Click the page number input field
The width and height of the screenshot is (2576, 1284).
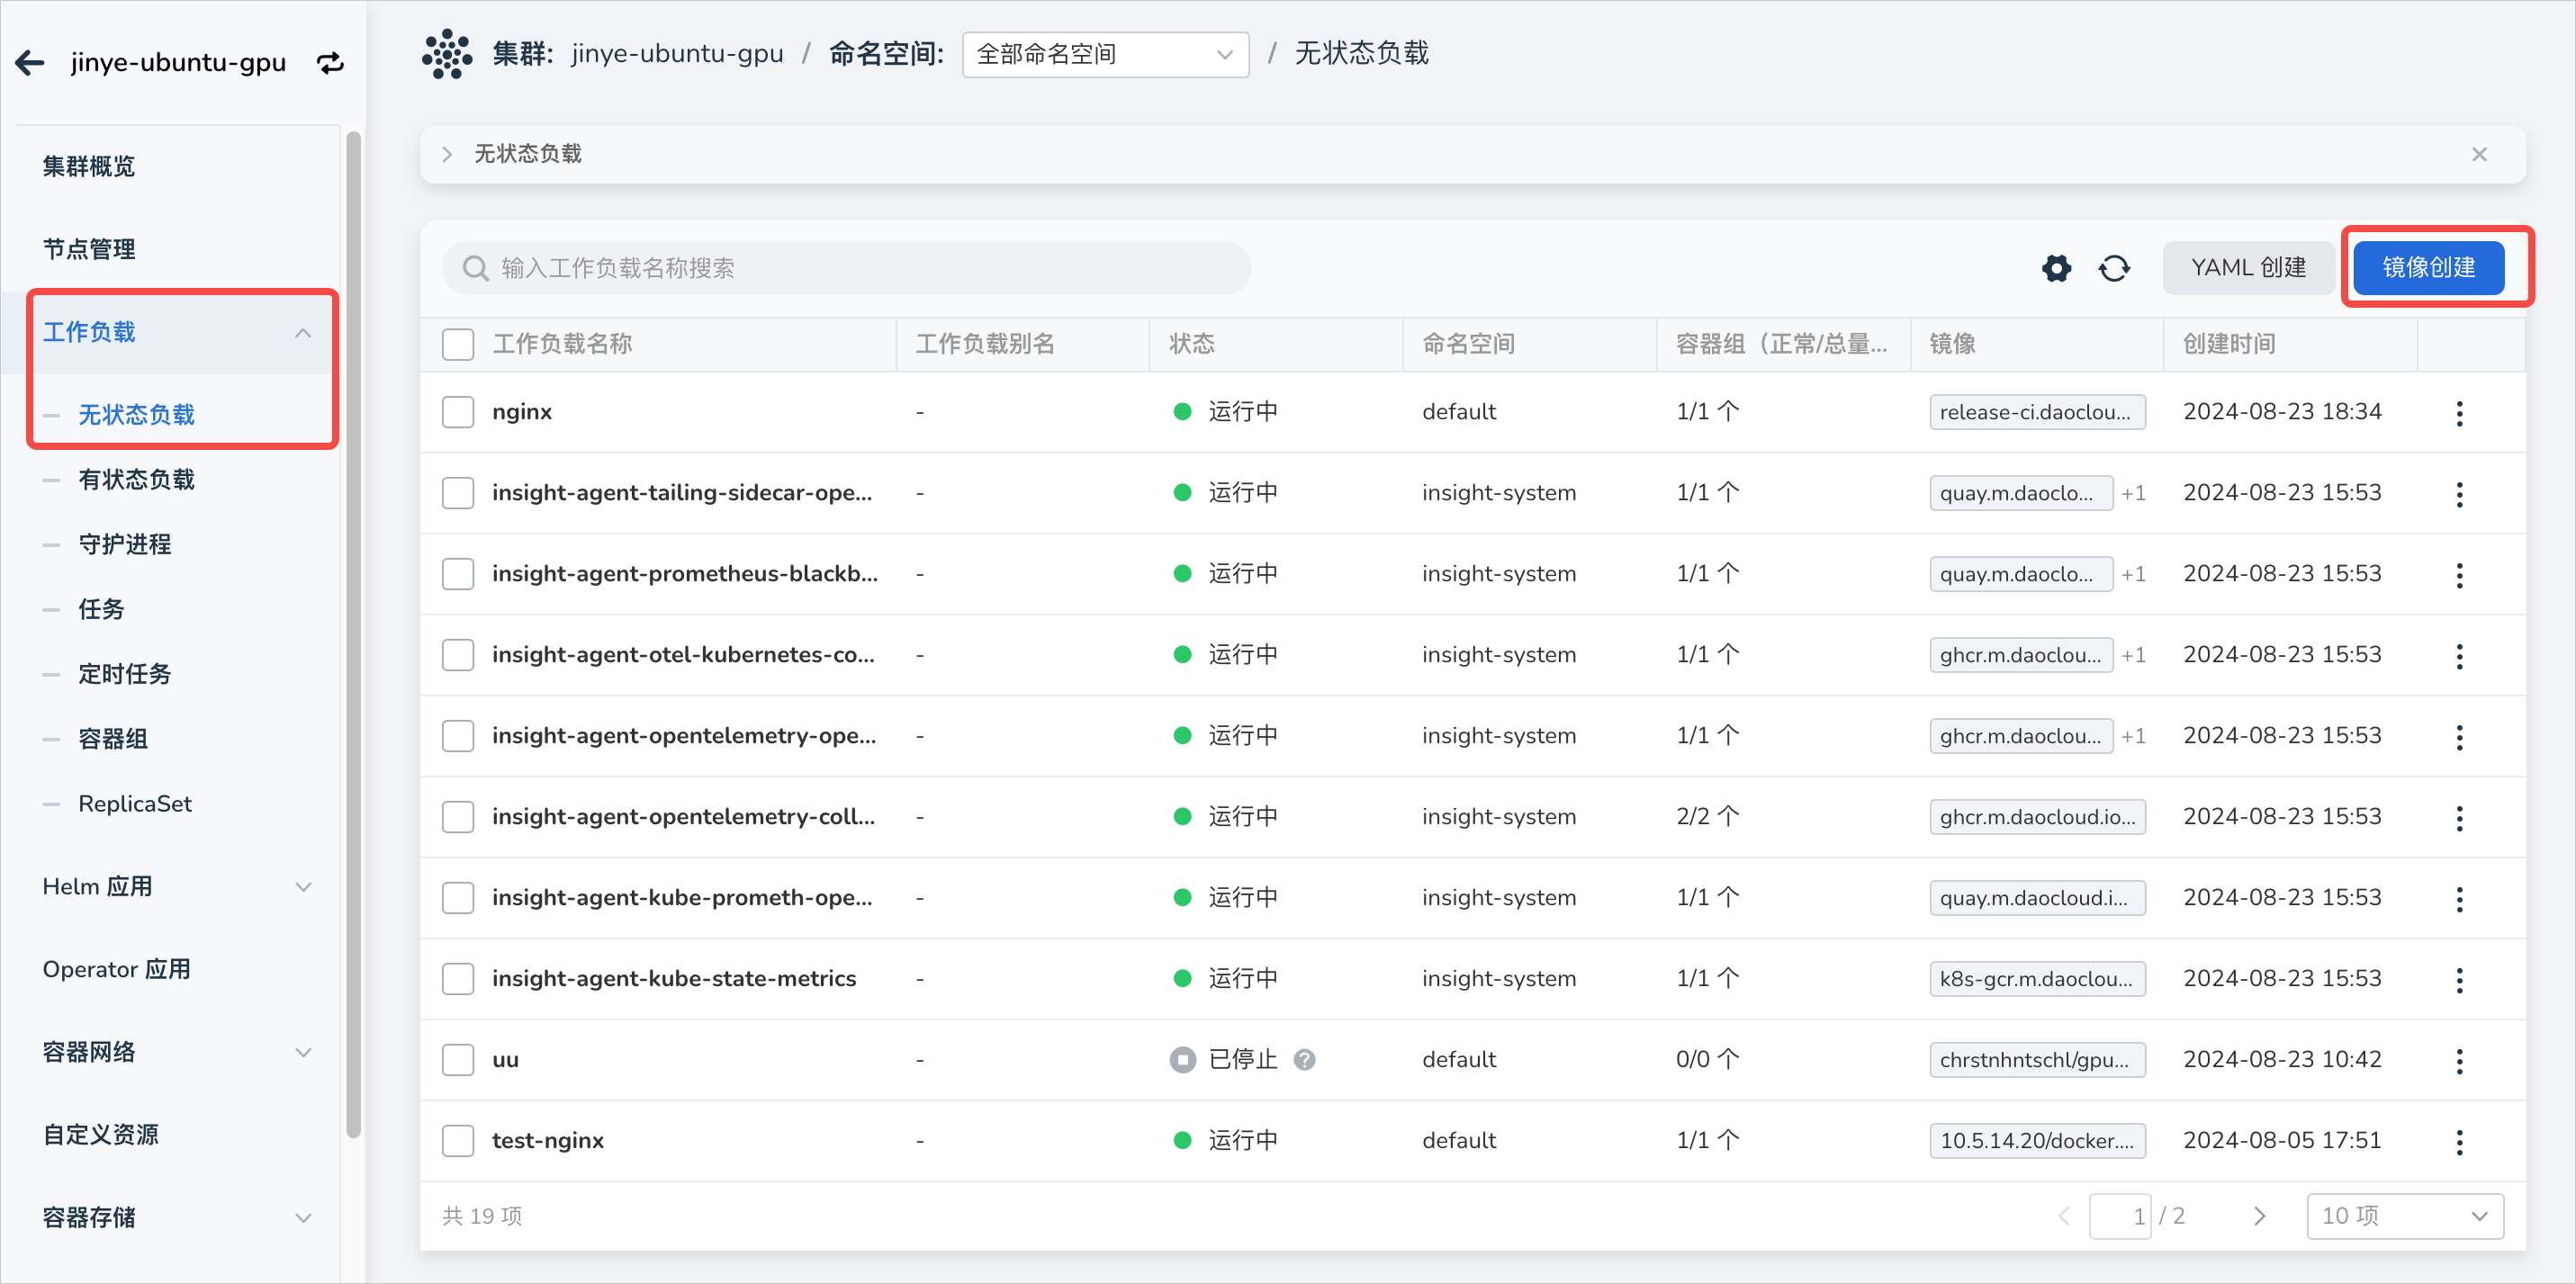click(x=2119, y=1216)
